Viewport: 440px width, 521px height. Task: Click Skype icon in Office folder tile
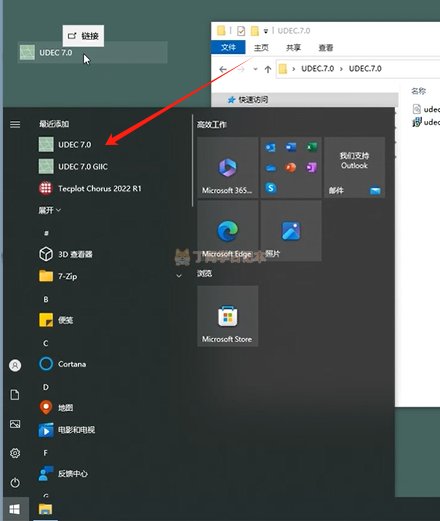pyautogui.click(x=271, y=188)
